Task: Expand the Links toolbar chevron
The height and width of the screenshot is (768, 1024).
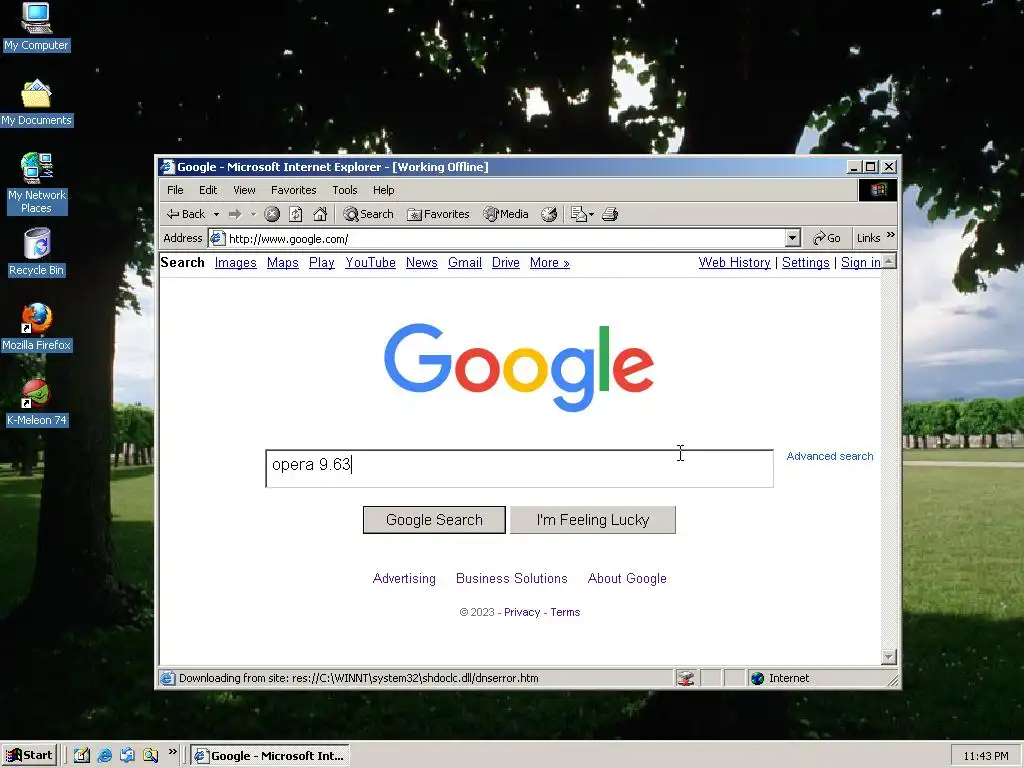Action: [x=891, y=235]
